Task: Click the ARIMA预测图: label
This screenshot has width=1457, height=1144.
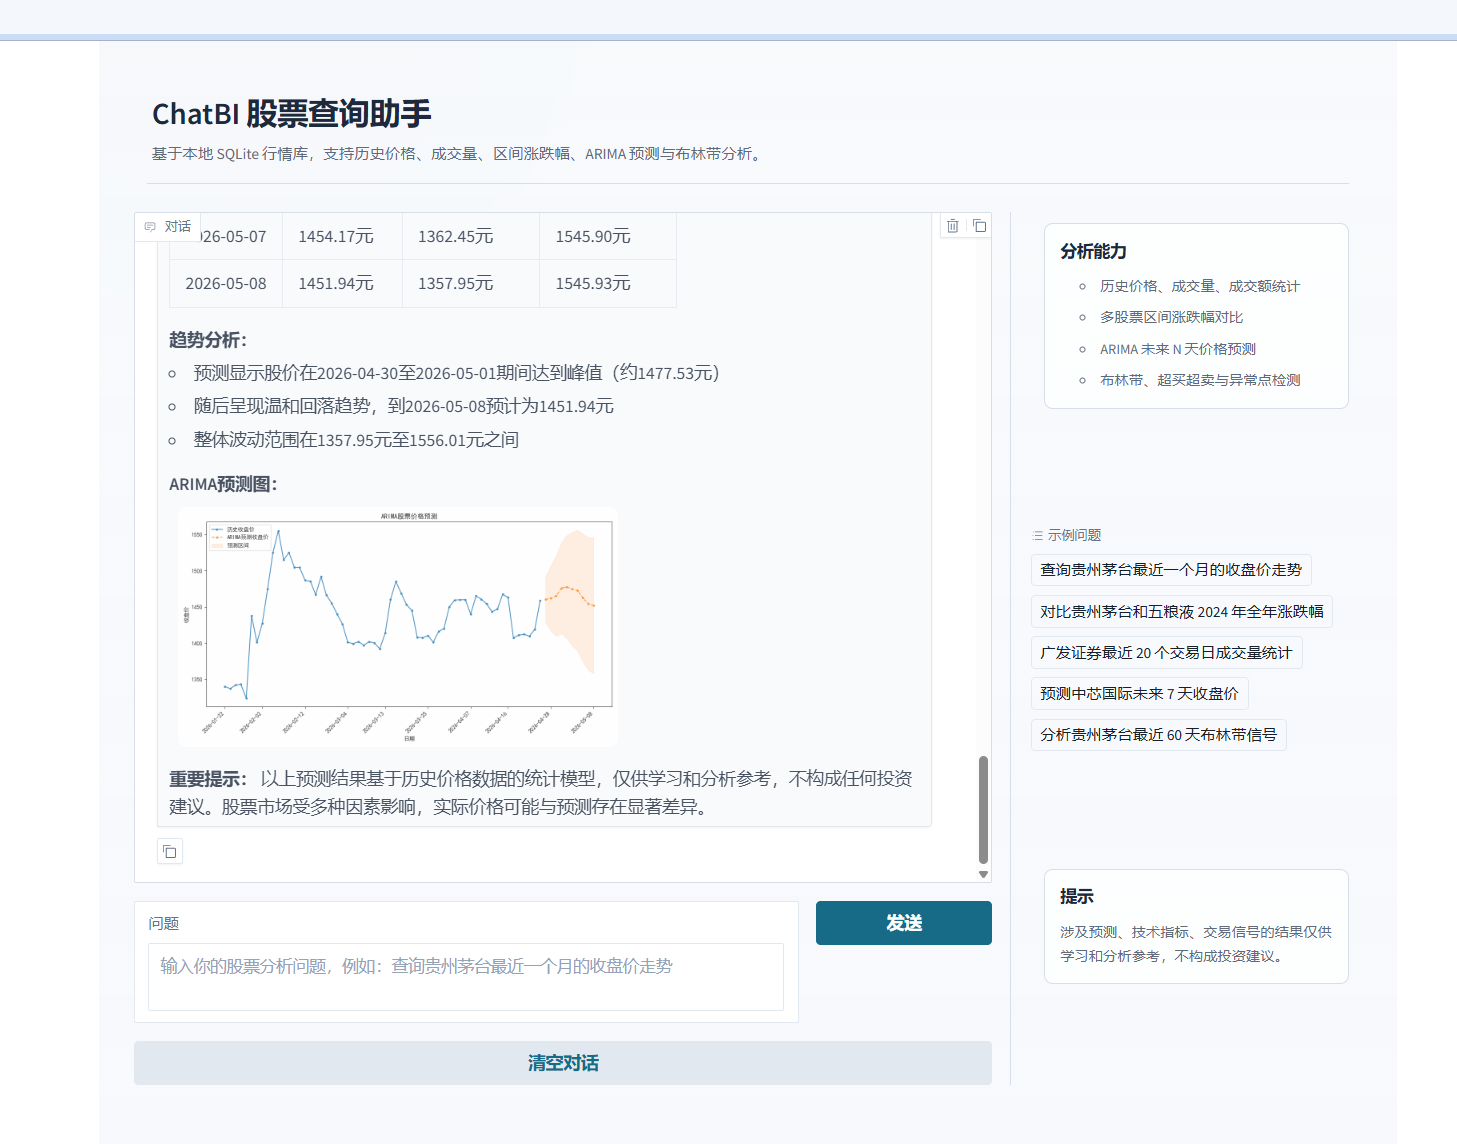Action: (223, 484)
